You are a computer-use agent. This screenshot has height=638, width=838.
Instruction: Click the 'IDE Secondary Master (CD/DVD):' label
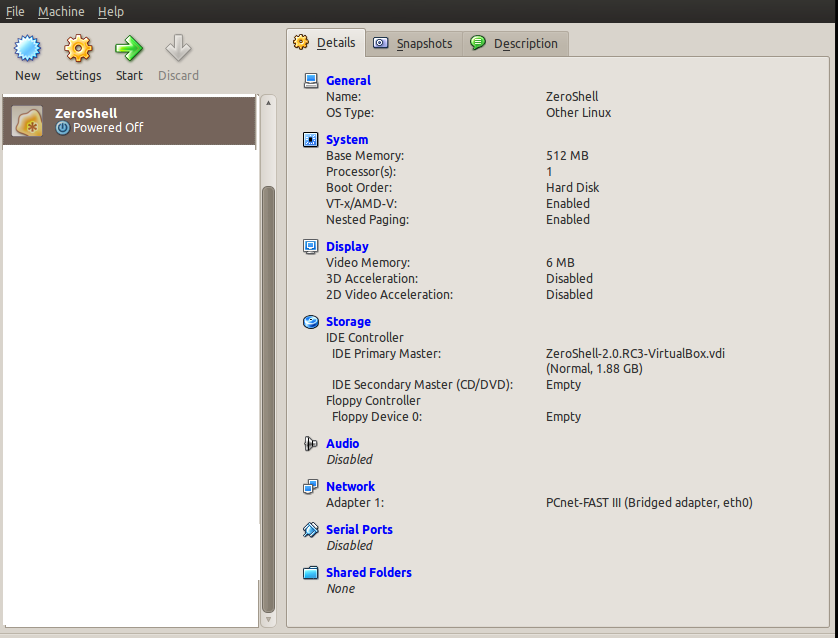(x=422, y=385)
